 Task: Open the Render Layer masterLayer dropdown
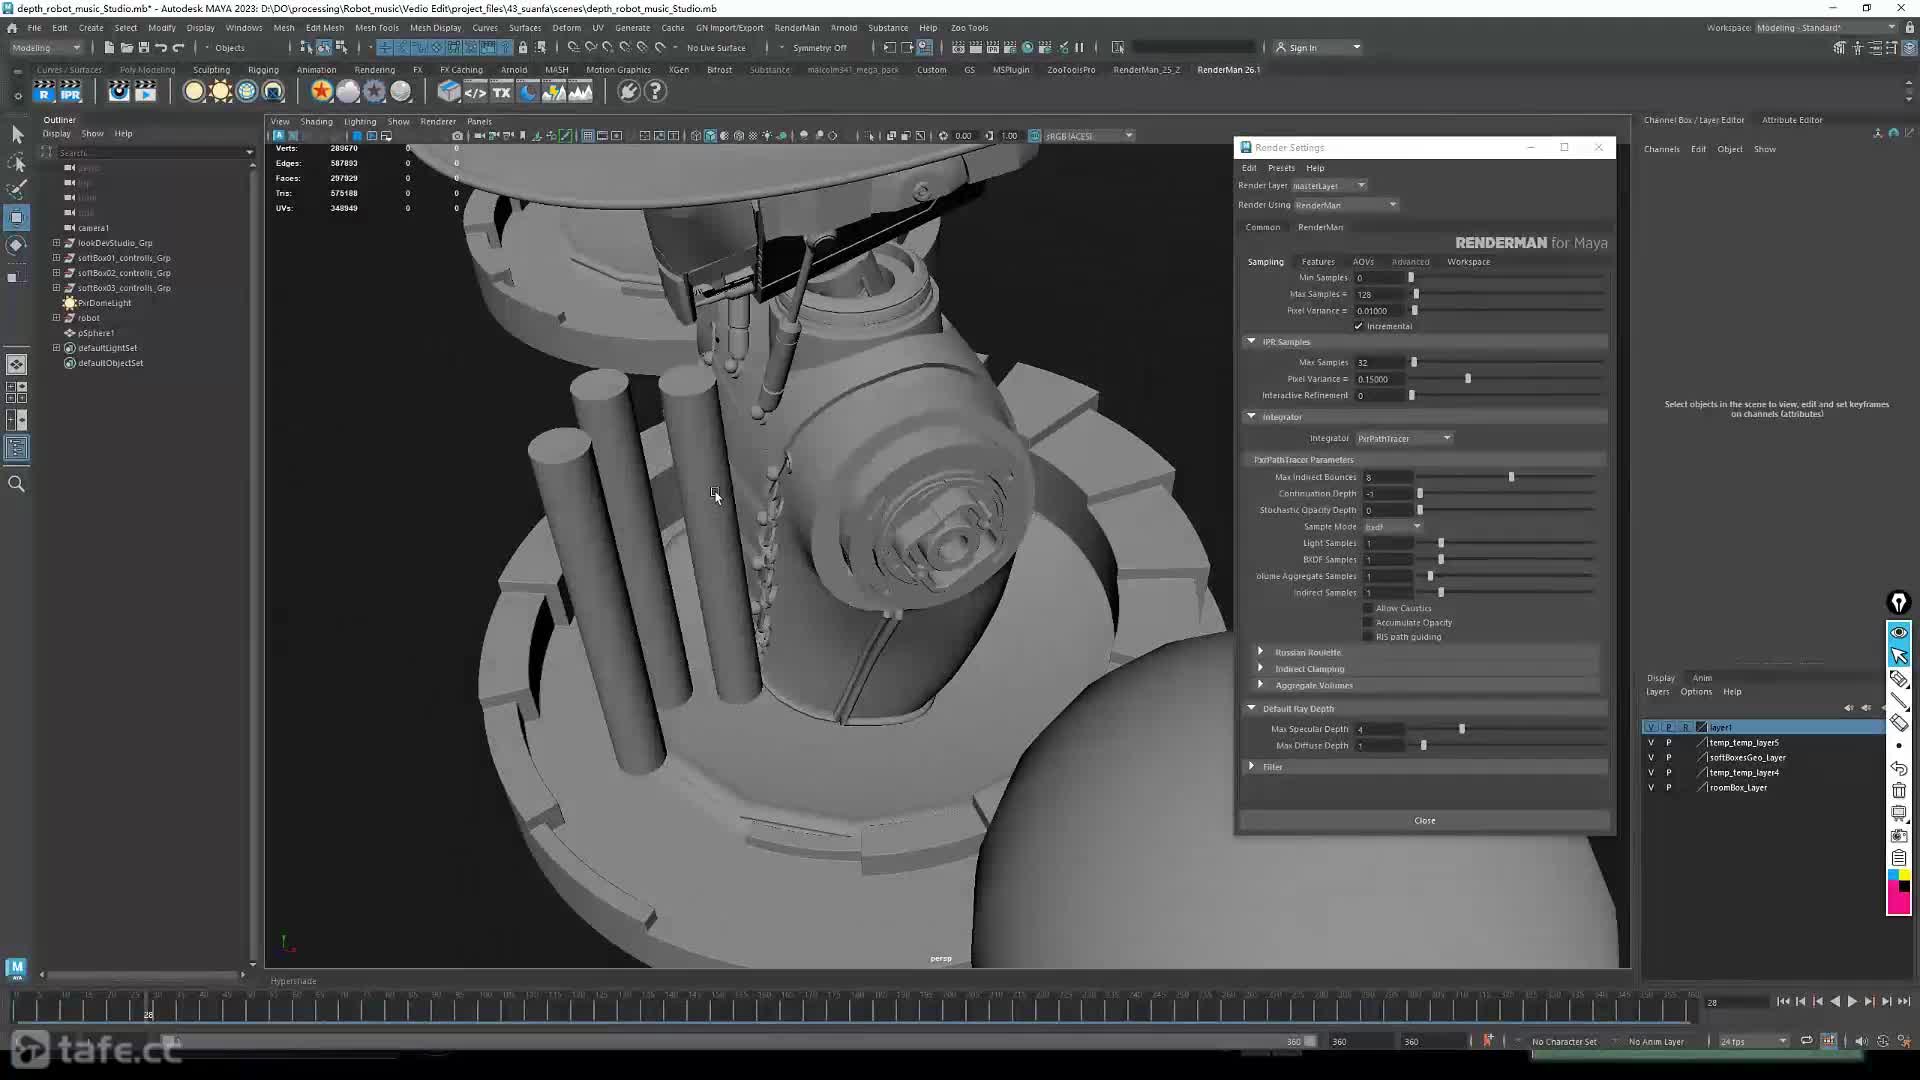click(1329, 186)
